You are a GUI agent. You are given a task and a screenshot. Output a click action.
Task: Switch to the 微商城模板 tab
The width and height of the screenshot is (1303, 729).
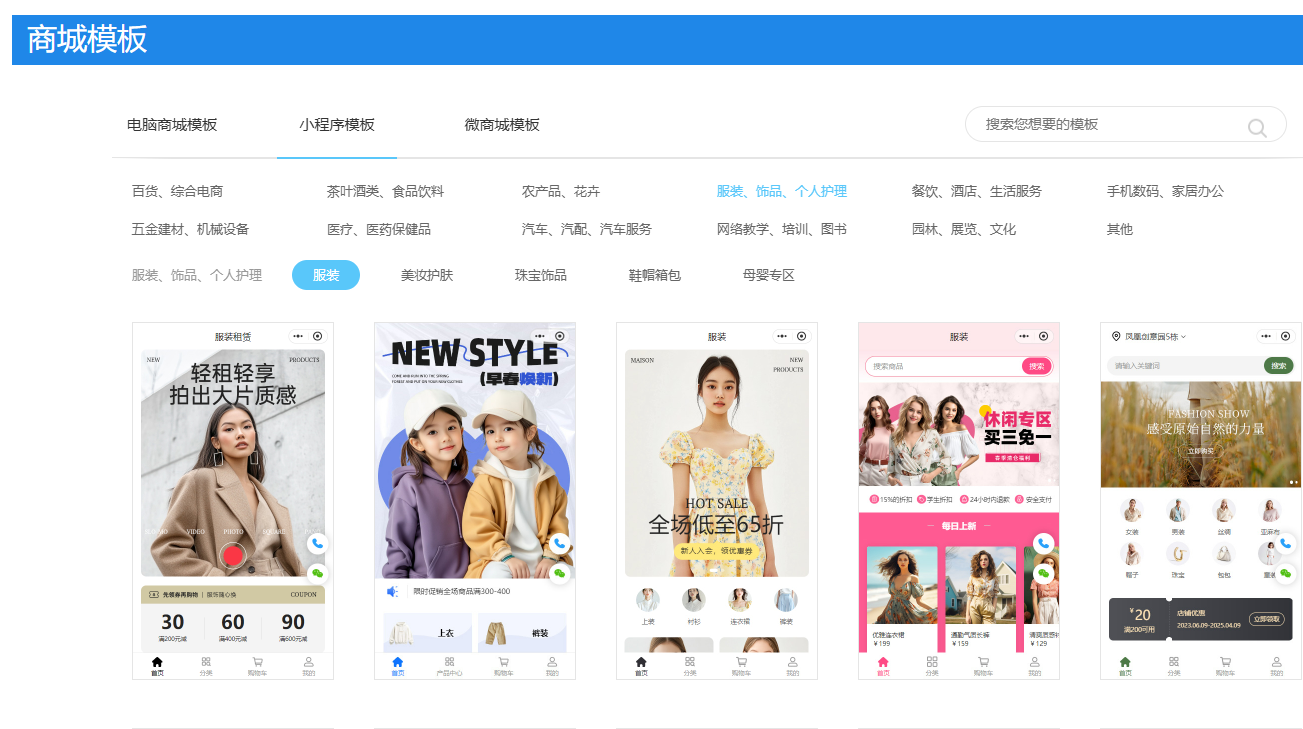coord(501,124)
